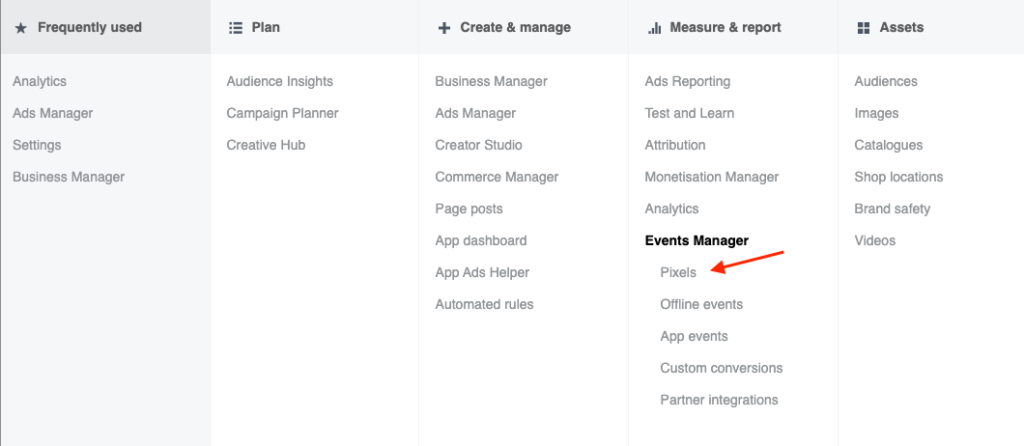
Task: Click the star icon beside Frequently used
Action: pos(21,28)
